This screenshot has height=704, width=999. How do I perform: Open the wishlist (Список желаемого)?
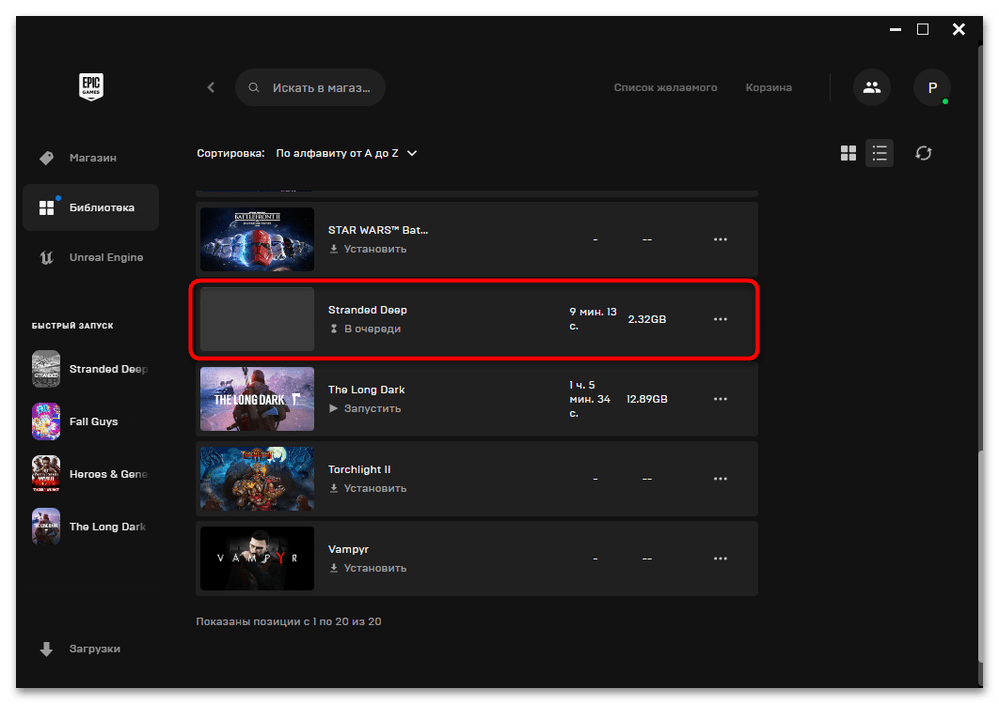(x=665, y=87)
